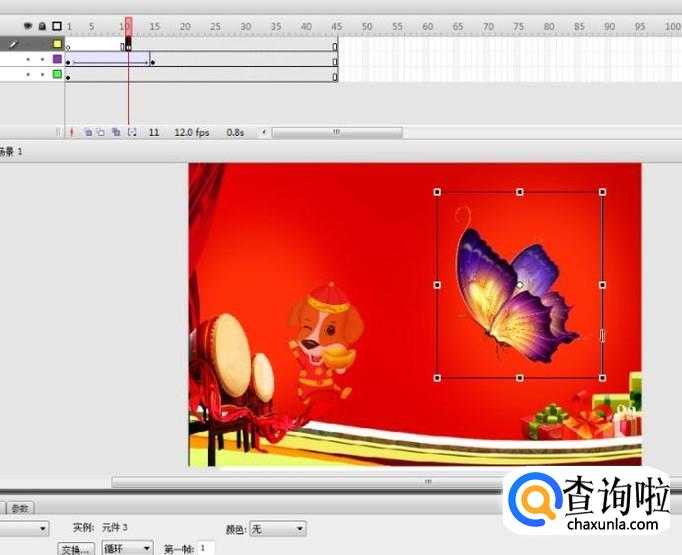Viewport: 682px width, 555px height.
Task: Open the Modify Onion Markers icon
Action: click(132, 132)
